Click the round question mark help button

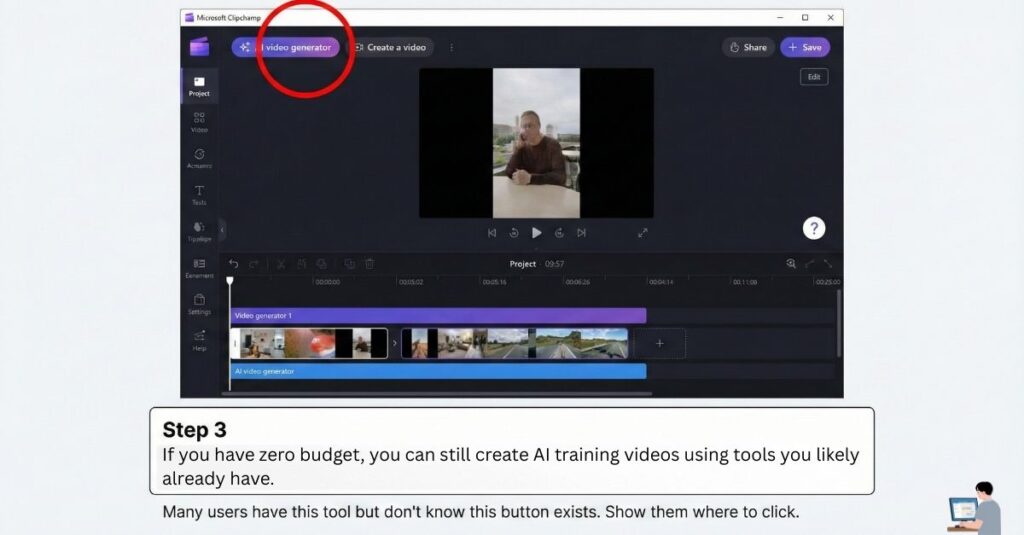814,228
